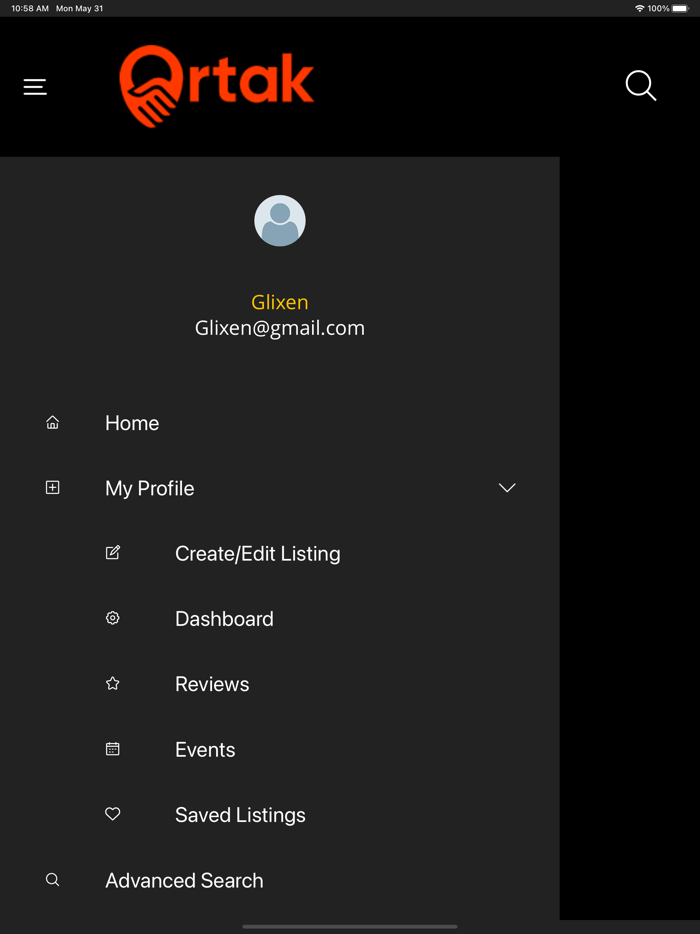700x934 pixels.
Task: Open Create/Edit Listing
Action: tap(257, 553)
